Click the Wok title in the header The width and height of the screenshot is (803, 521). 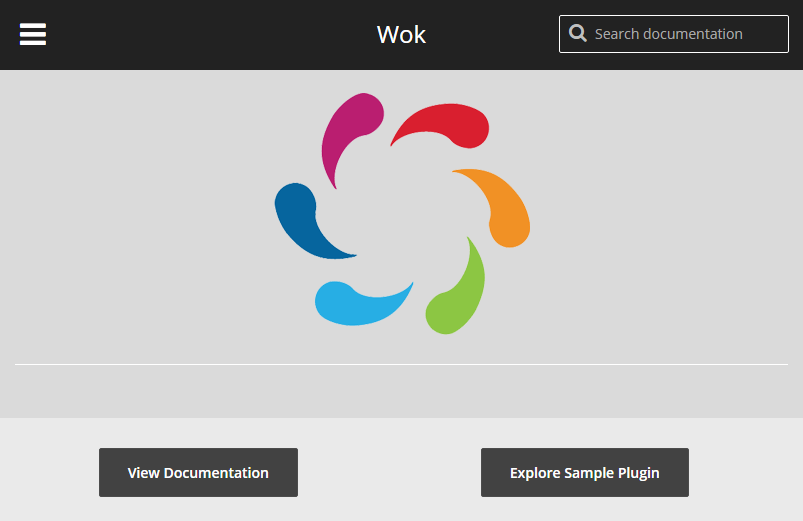(401, 34)
